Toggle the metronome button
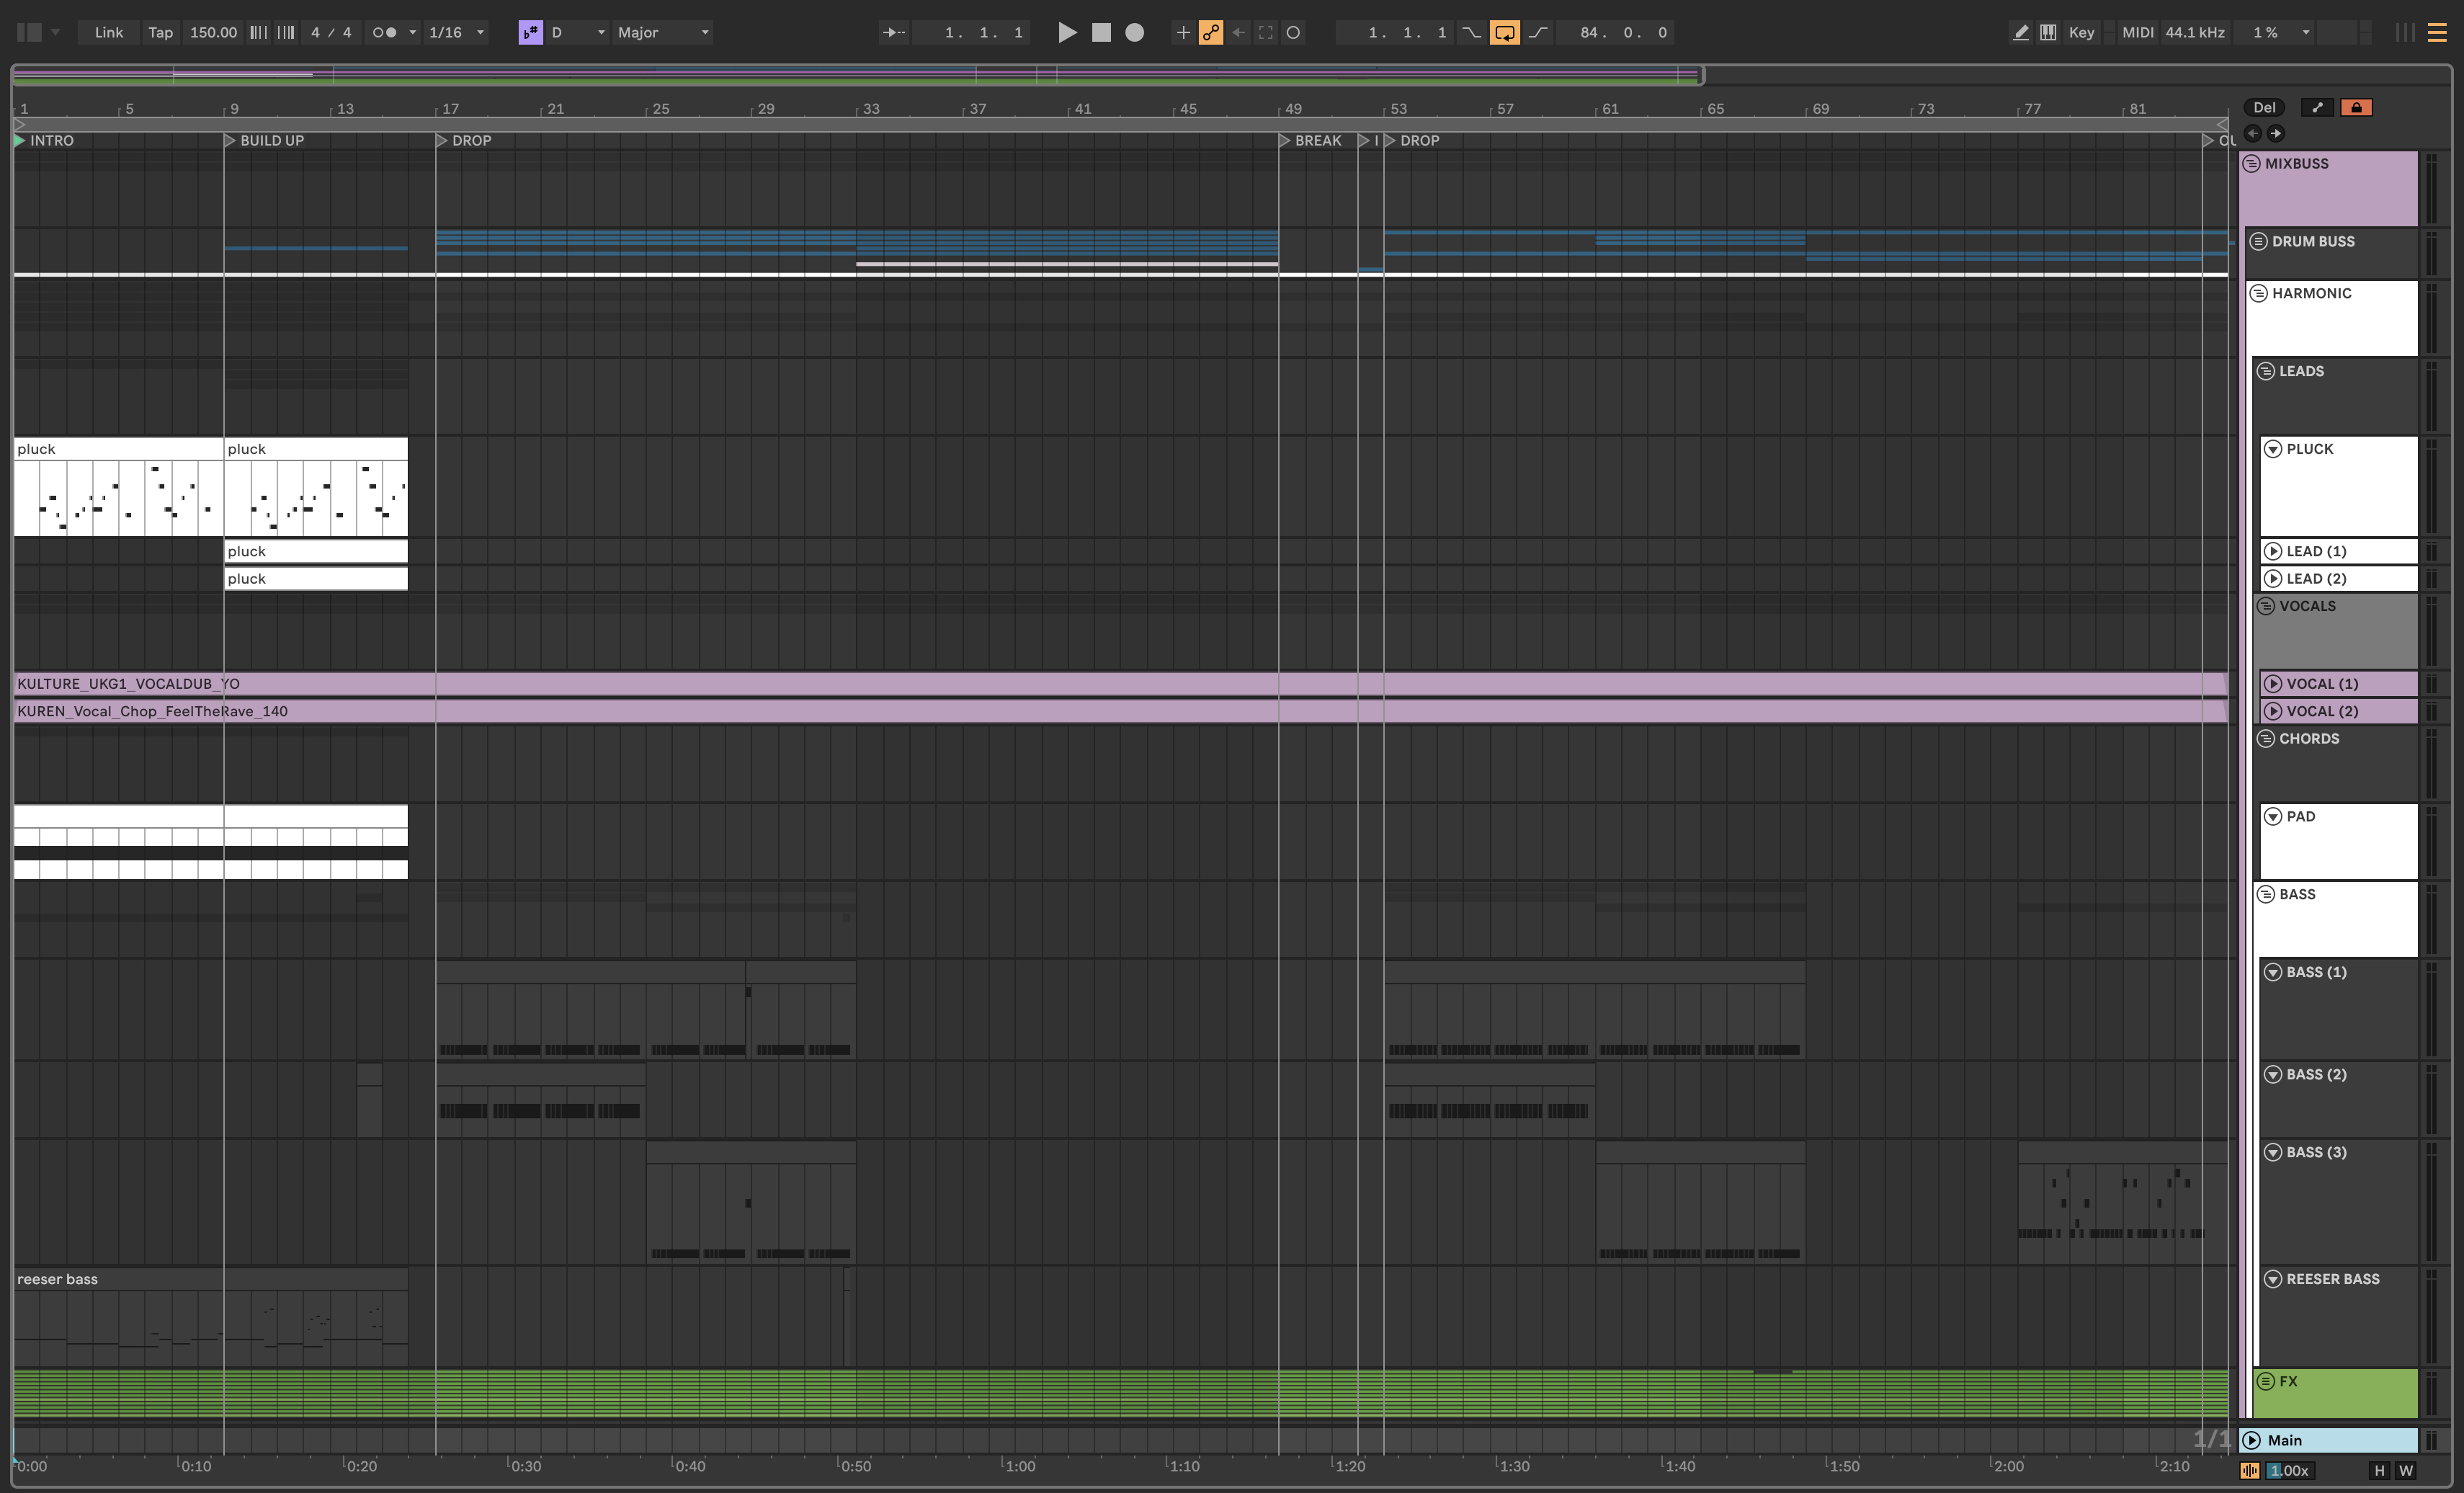2464x1493 pixels. pyautogui.click(x=384, y=32)
